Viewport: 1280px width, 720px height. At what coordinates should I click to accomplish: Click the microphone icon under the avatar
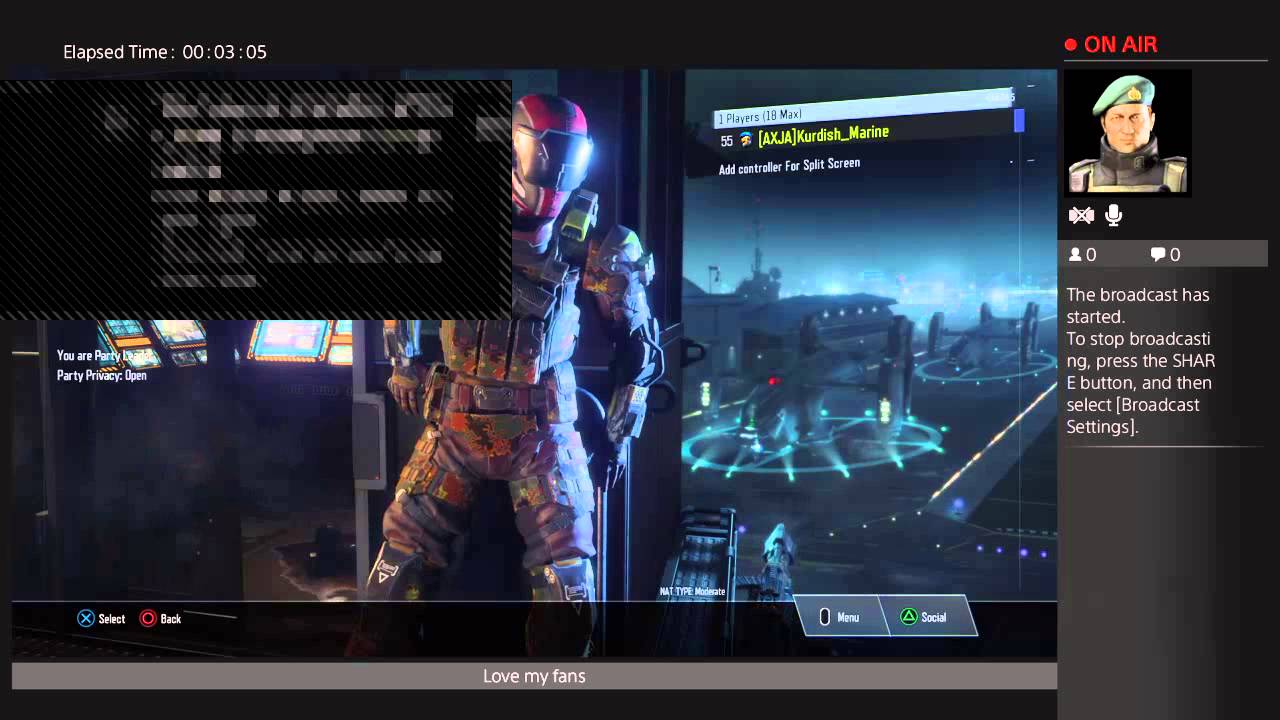1113,215
